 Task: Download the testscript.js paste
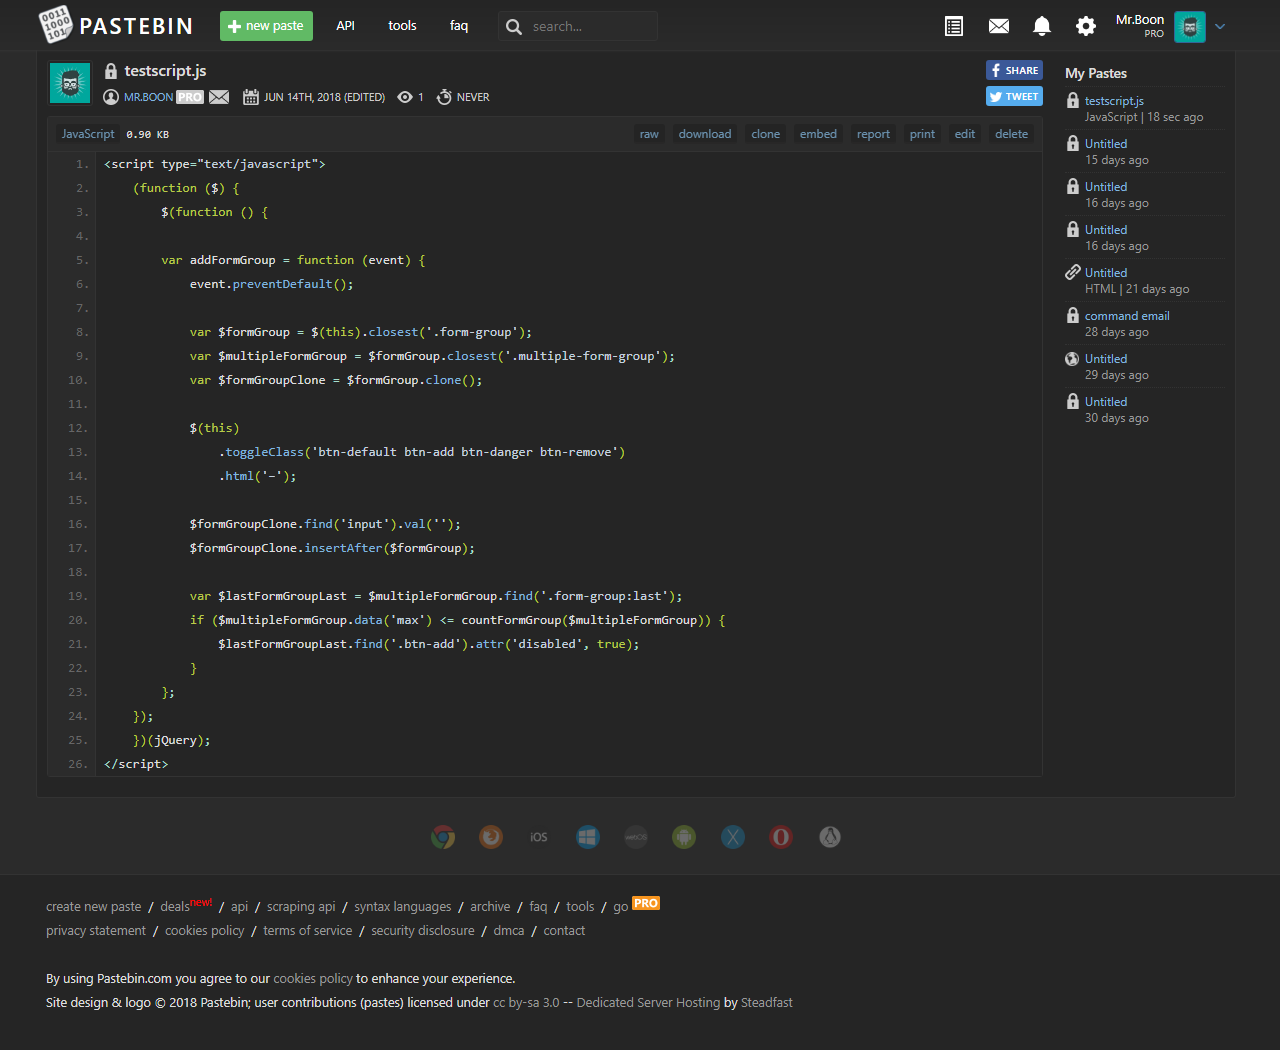(x=704, y=134)
